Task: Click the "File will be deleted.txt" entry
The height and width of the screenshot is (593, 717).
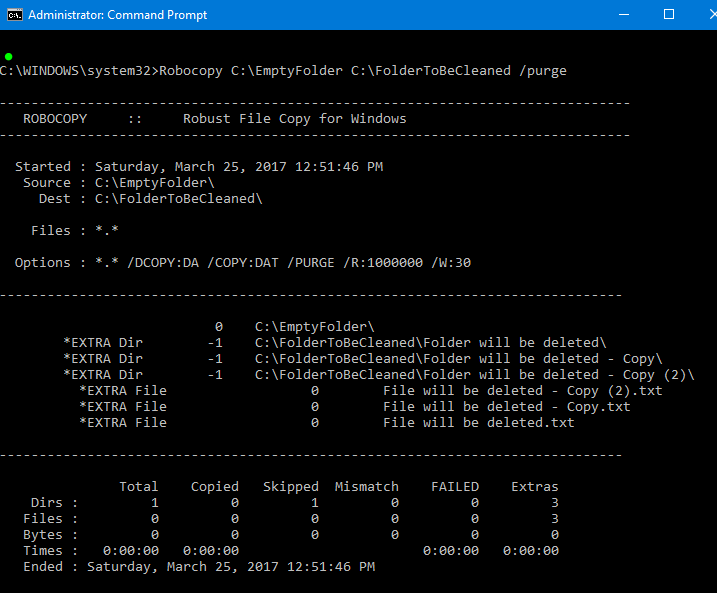Action: pyautogui.click(x=478, y=423)
